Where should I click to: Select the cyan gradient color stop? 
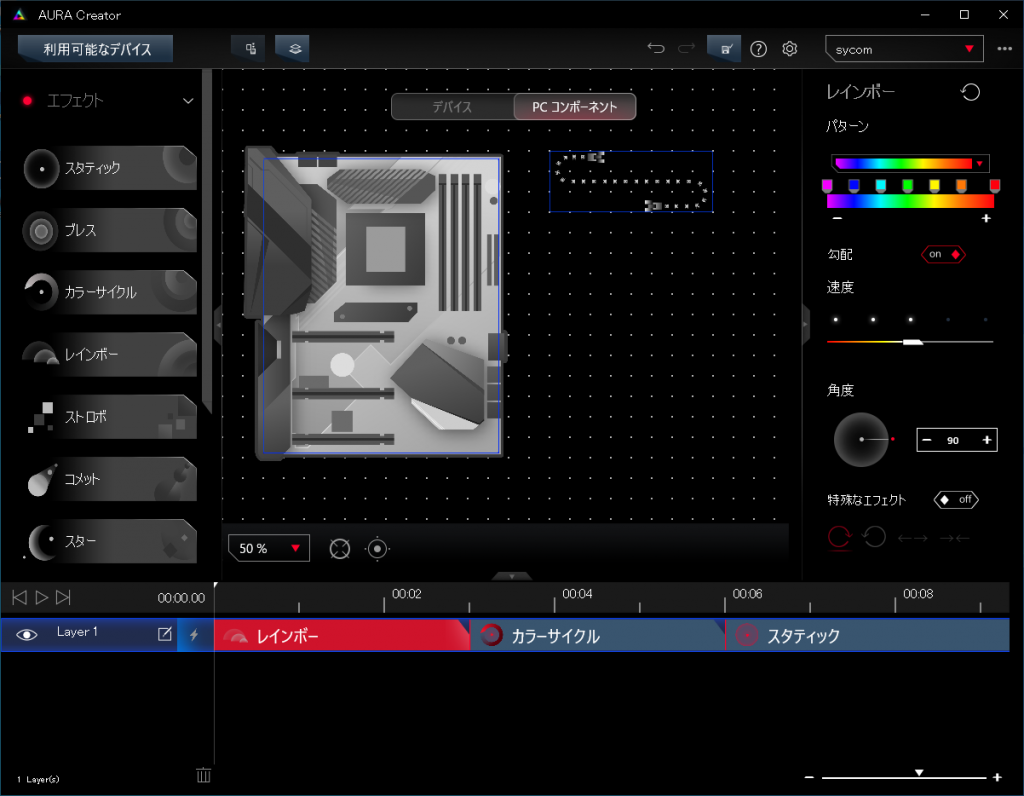pyautogui.click(x=881, y=186)
